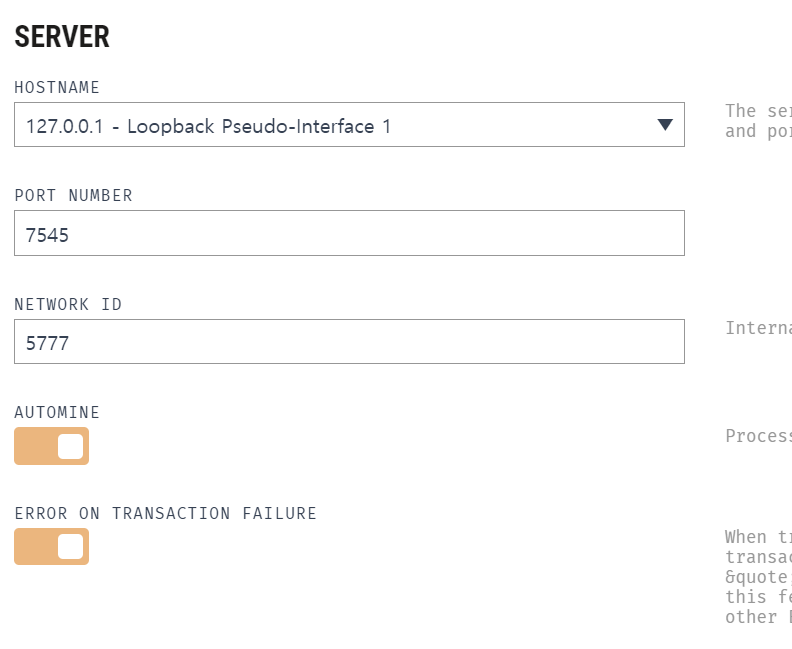Viewport: 792px width, 649px height.
Task: Click the white knob of the Error toggle
Action: pyautogui.click(x=70, y=546)
